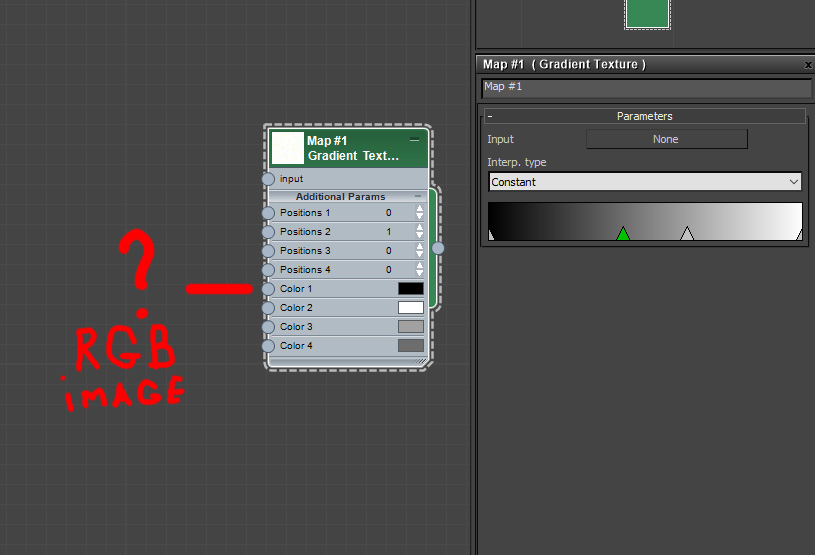Click the node's output socket on right edge
This screenshot has height=555, width=815.
pyautogui.click(x=438, y=248)
